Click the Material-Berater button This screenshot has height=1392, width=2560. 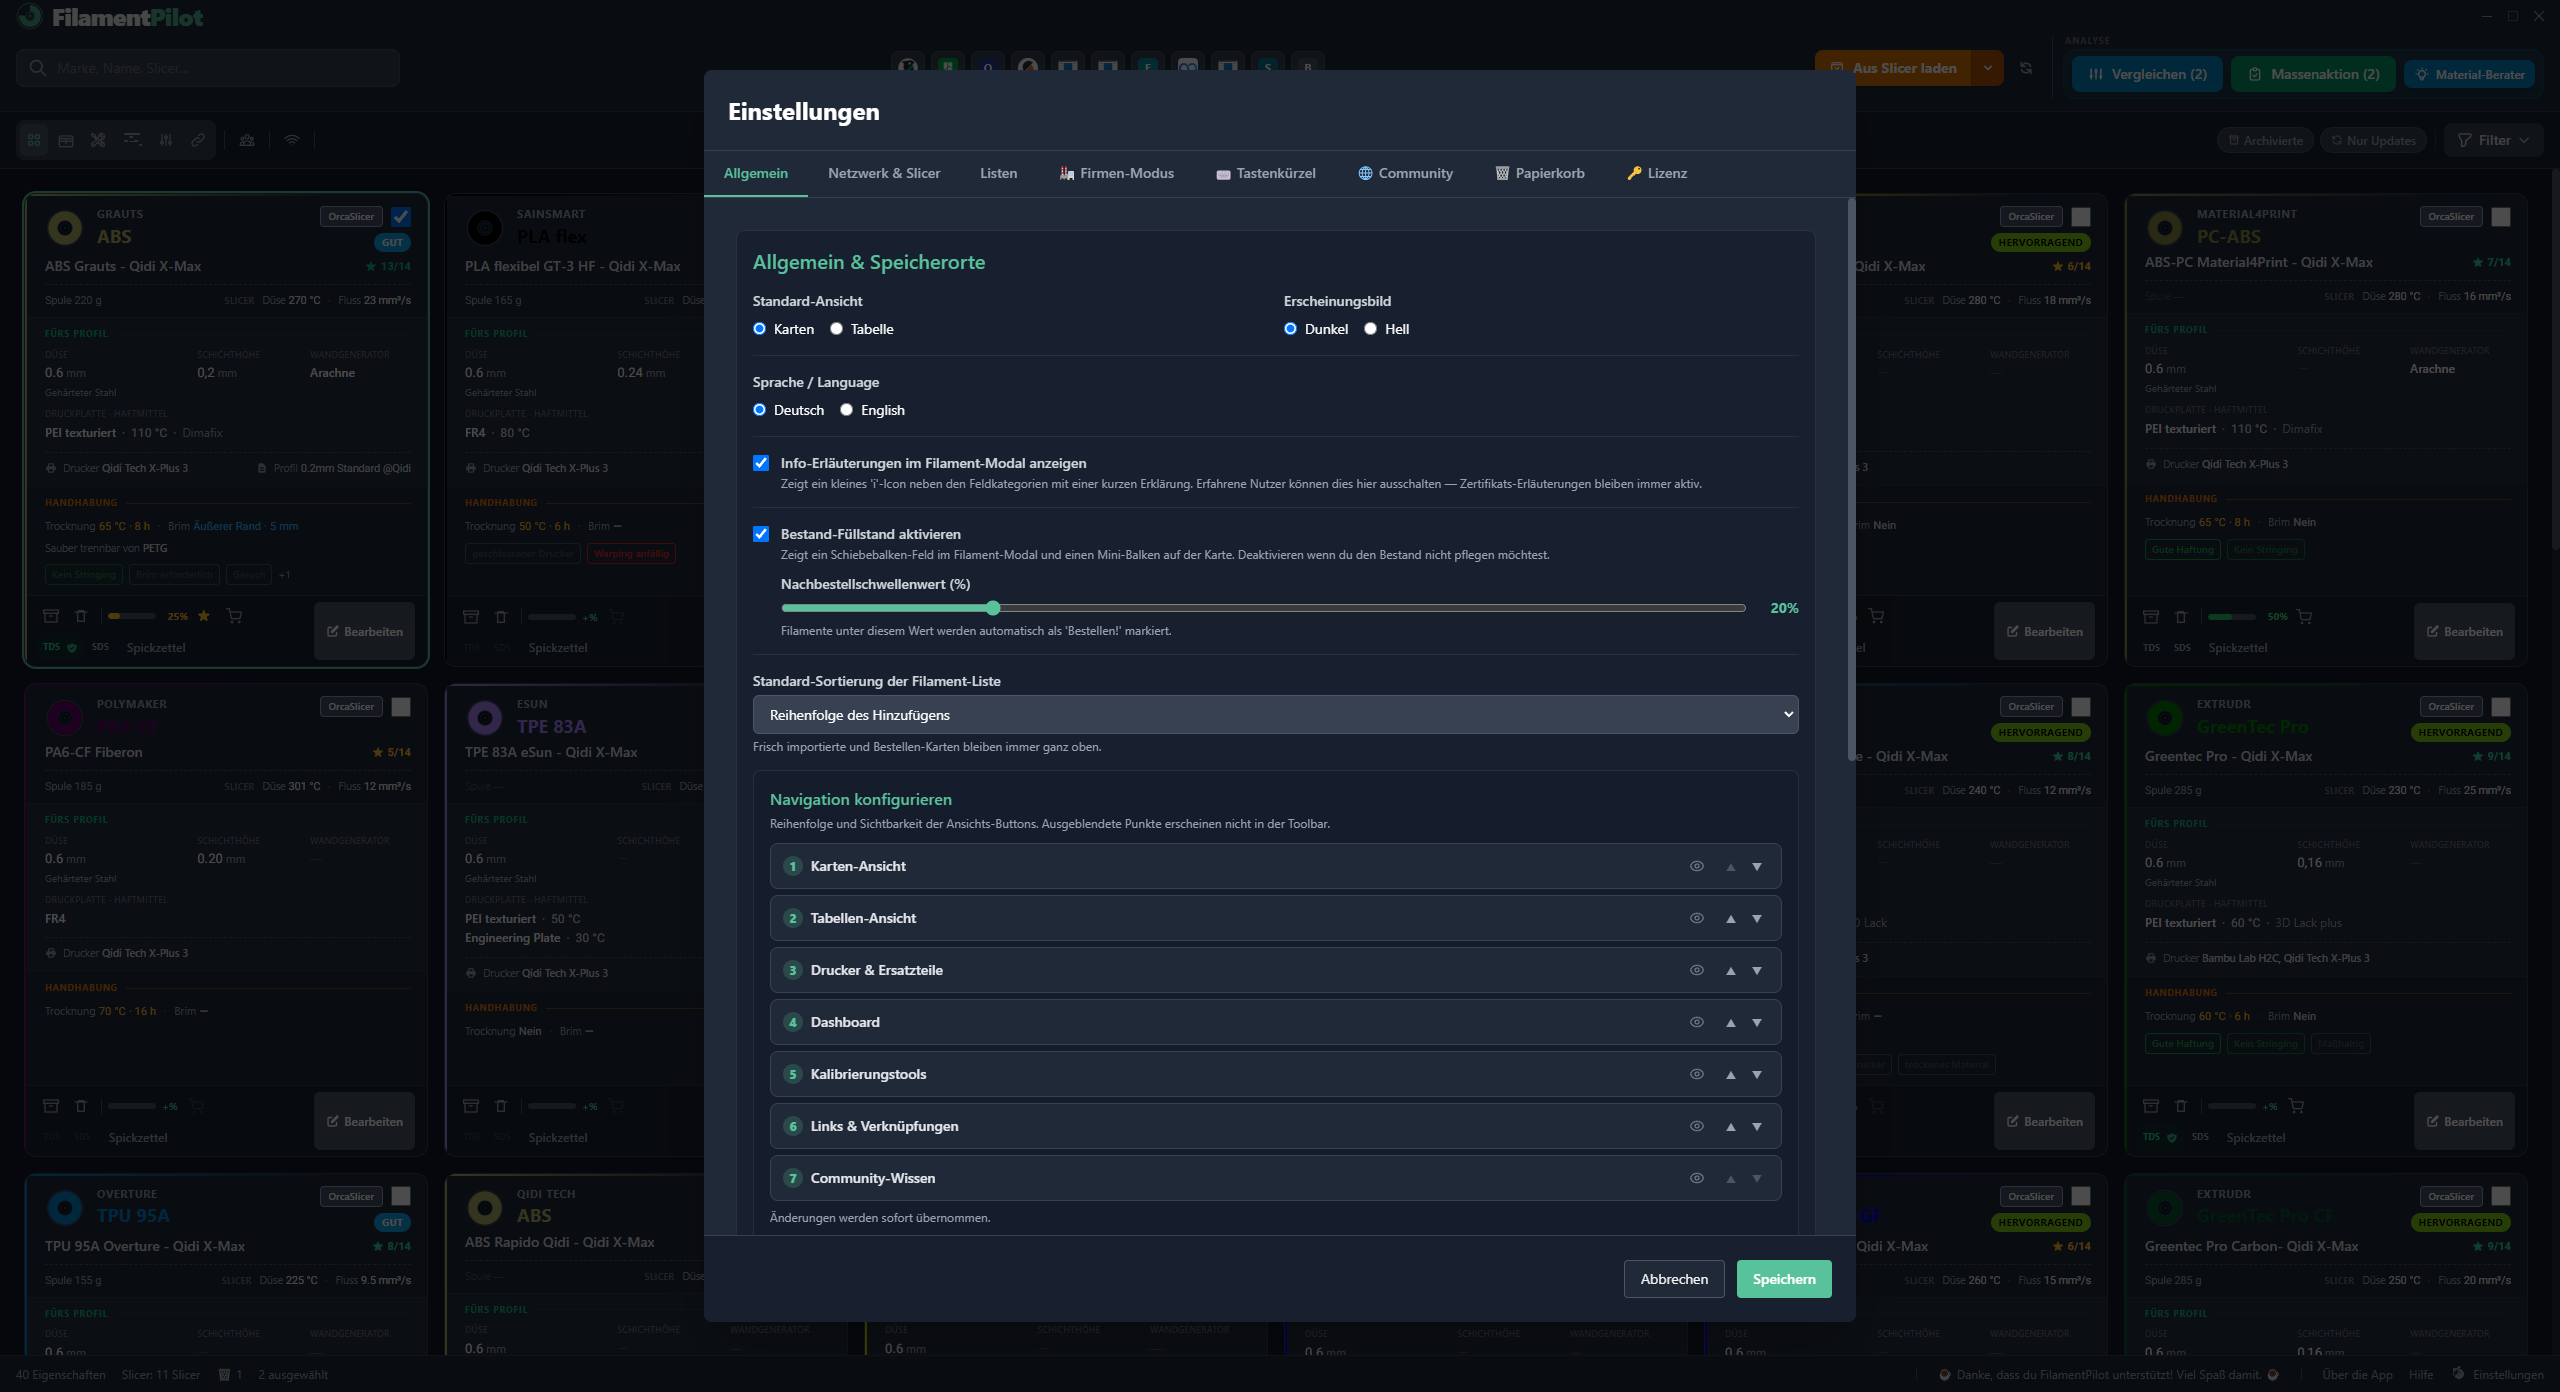[x=2470, y=74]
